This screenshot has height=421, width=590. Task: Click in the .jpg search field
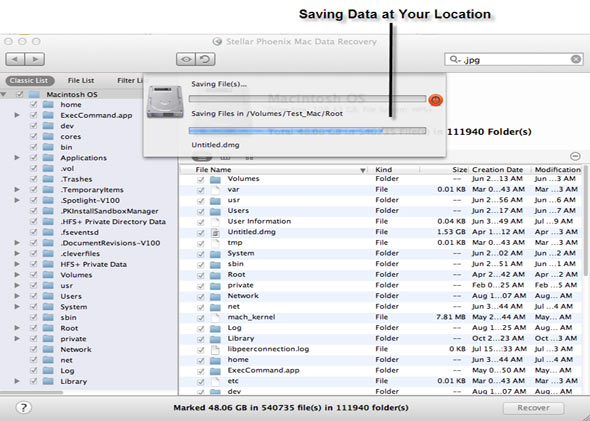514,59
